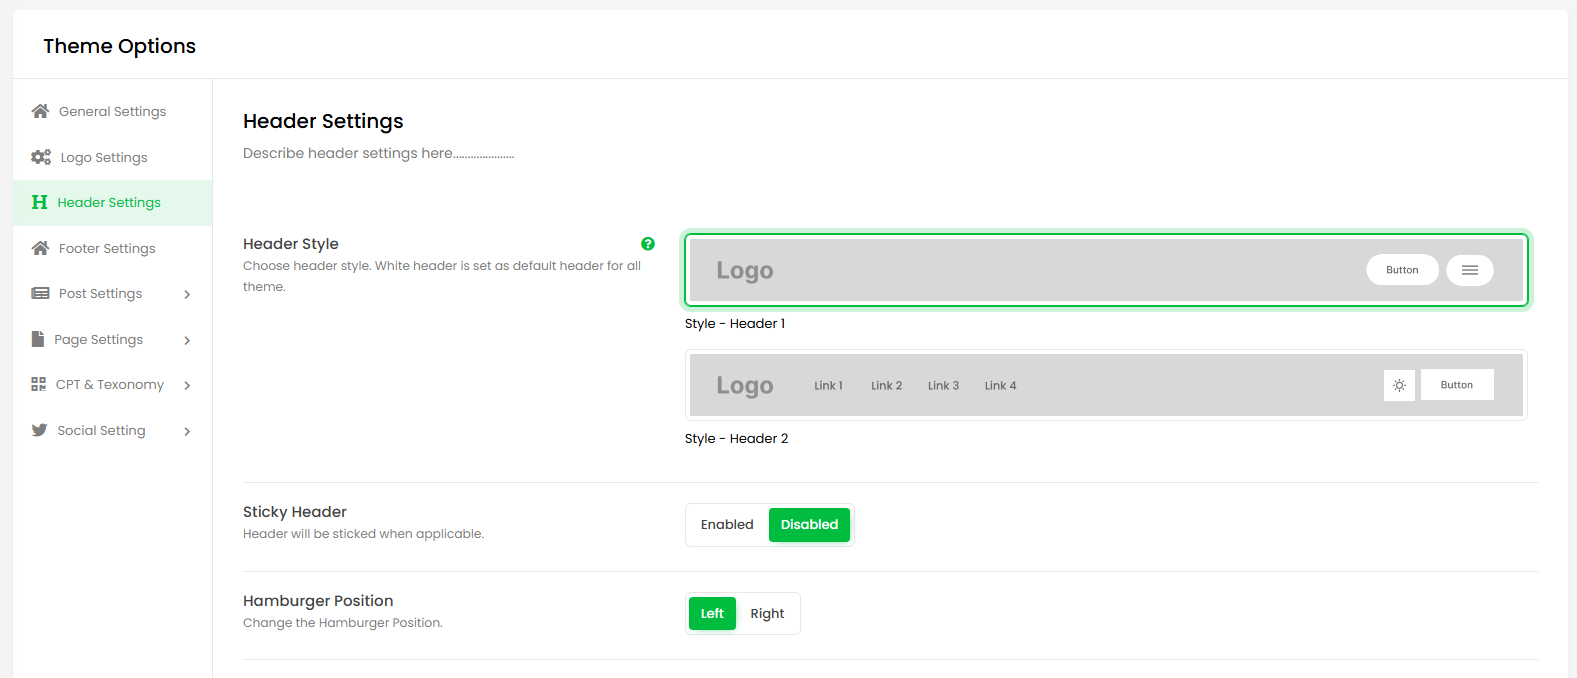Choose the Style - Header 2 preview
Viewport: 1577px width, 678px height.
(x=1105, y=385)
